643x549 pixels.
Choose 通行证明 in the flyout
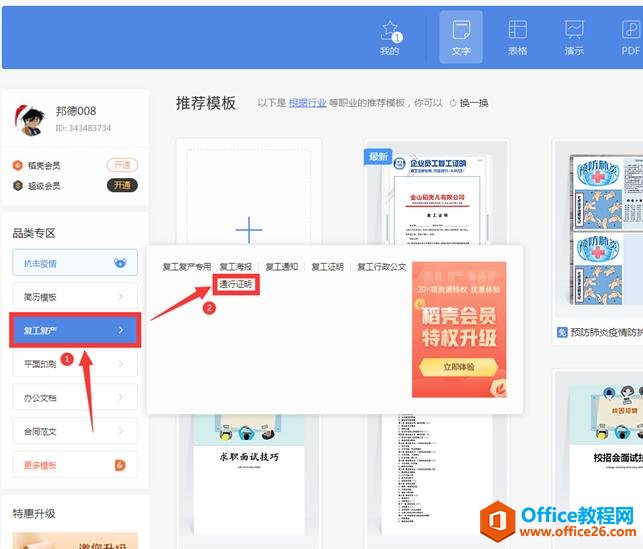click(236, 284)
